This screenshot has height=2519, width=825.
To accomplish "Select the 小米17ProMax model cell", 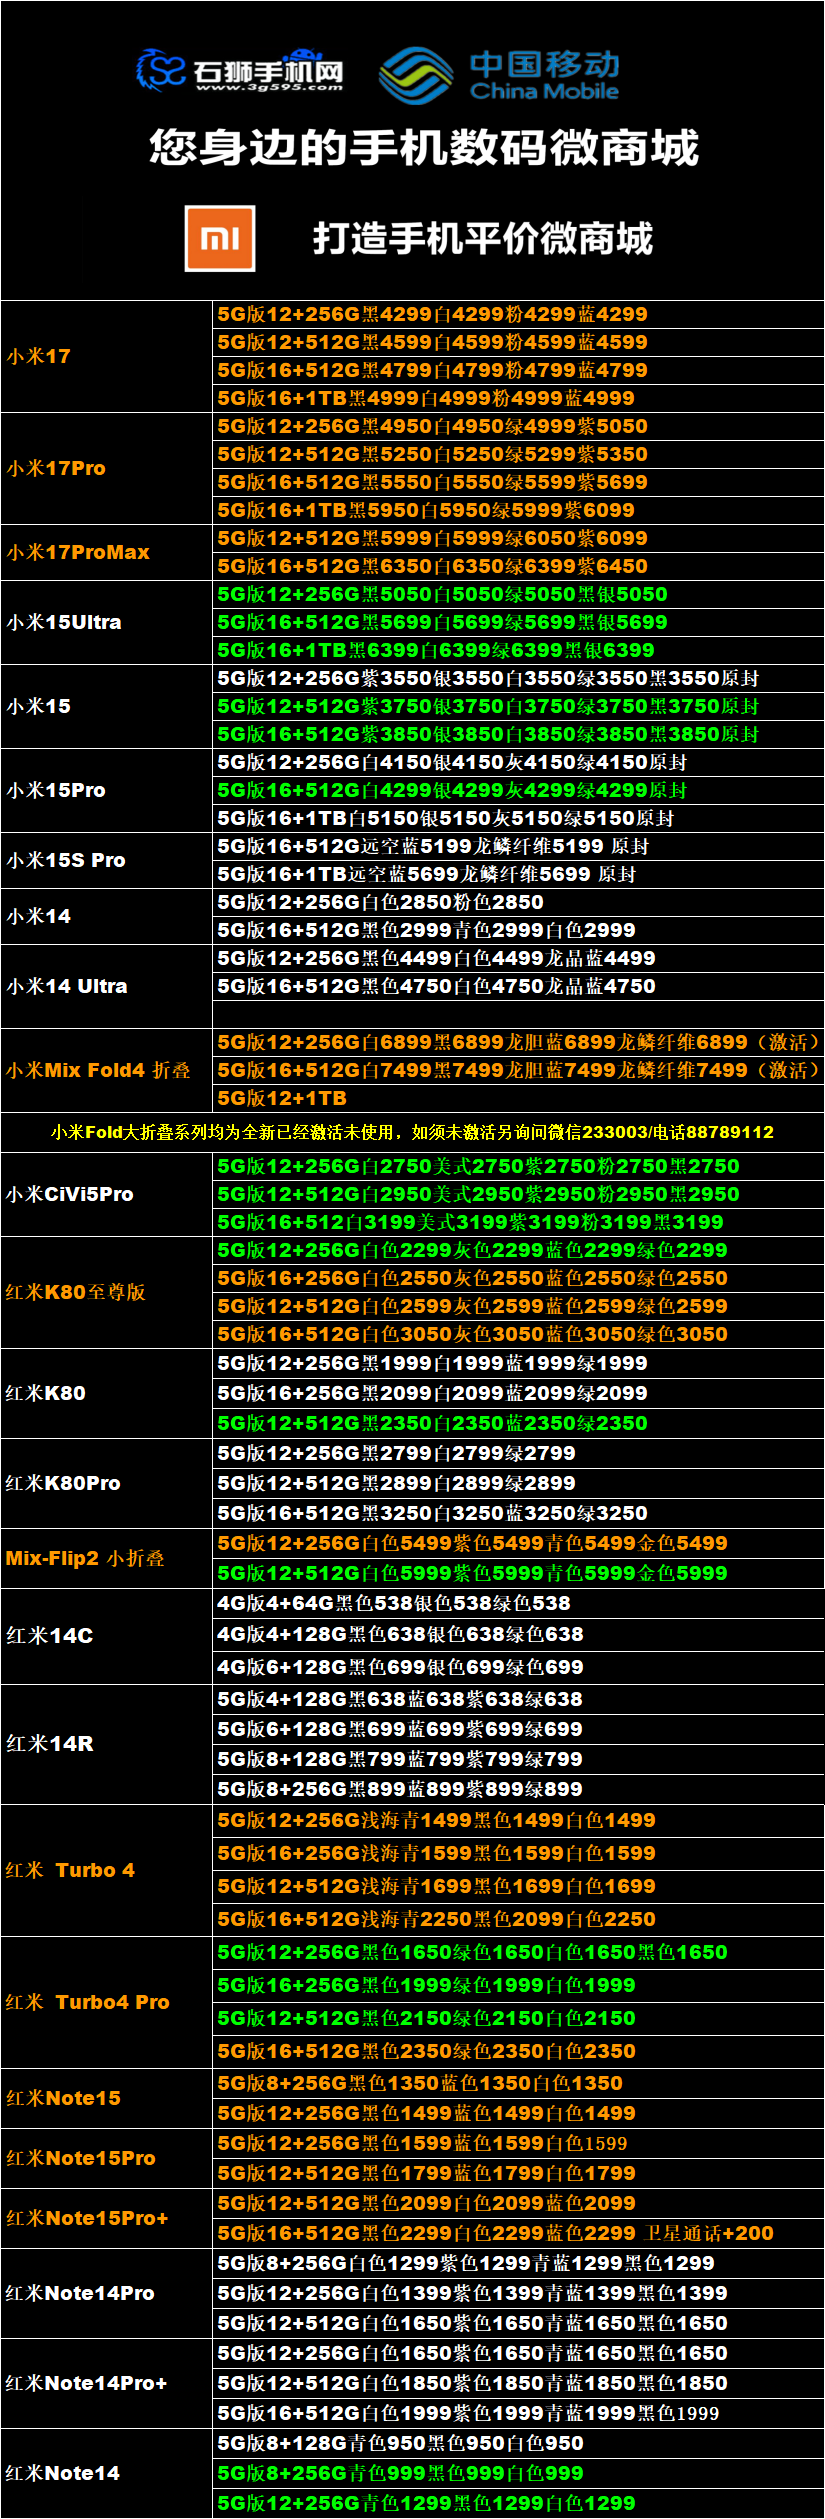I will [x=78, y=552].
